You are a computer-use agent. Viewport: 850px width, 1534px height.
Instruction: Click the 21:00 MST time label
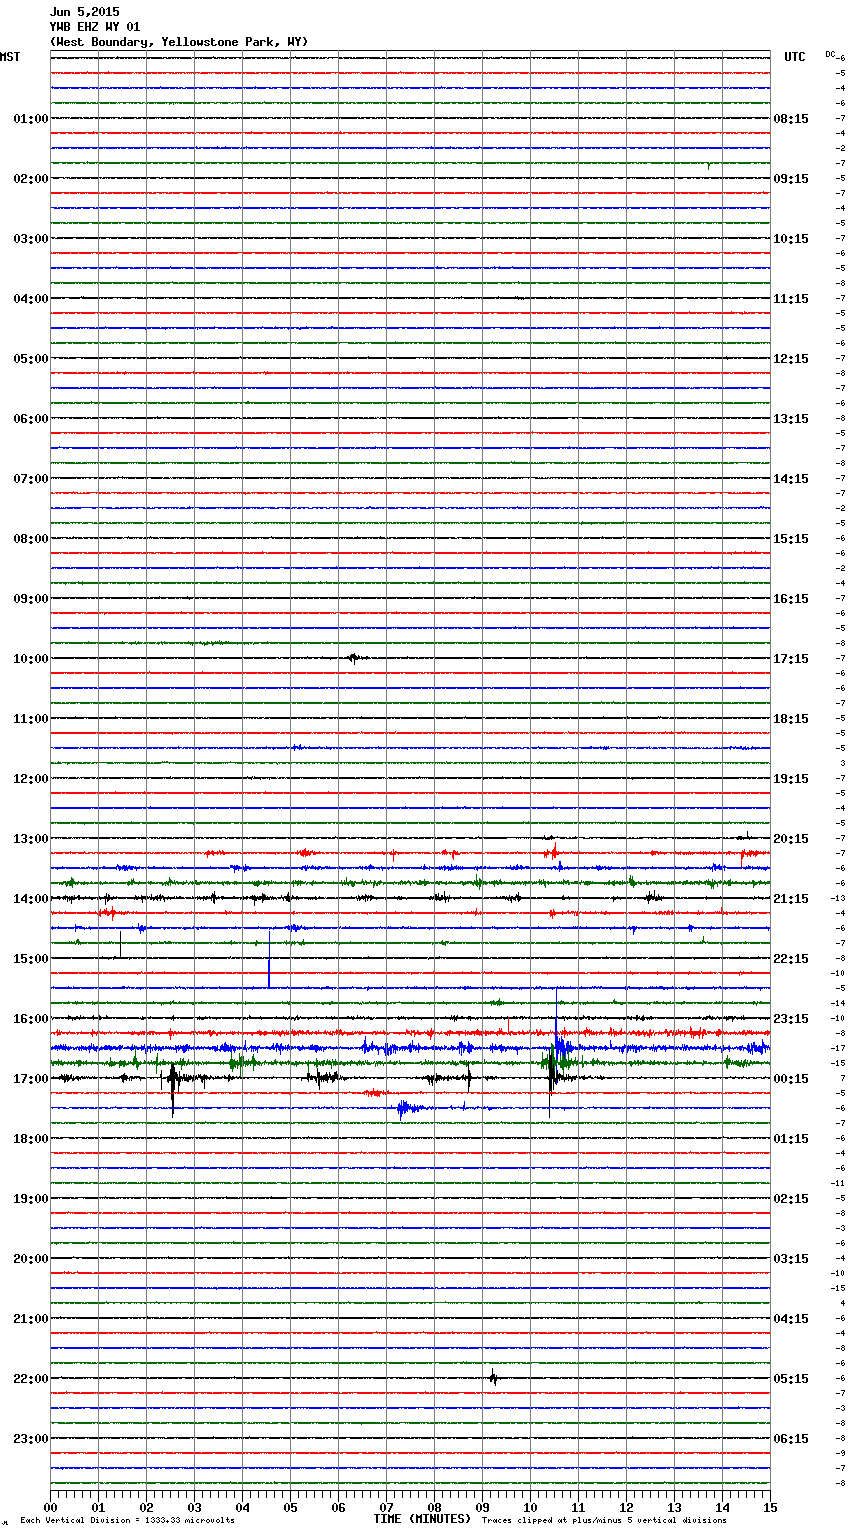tap(30, 1319)
